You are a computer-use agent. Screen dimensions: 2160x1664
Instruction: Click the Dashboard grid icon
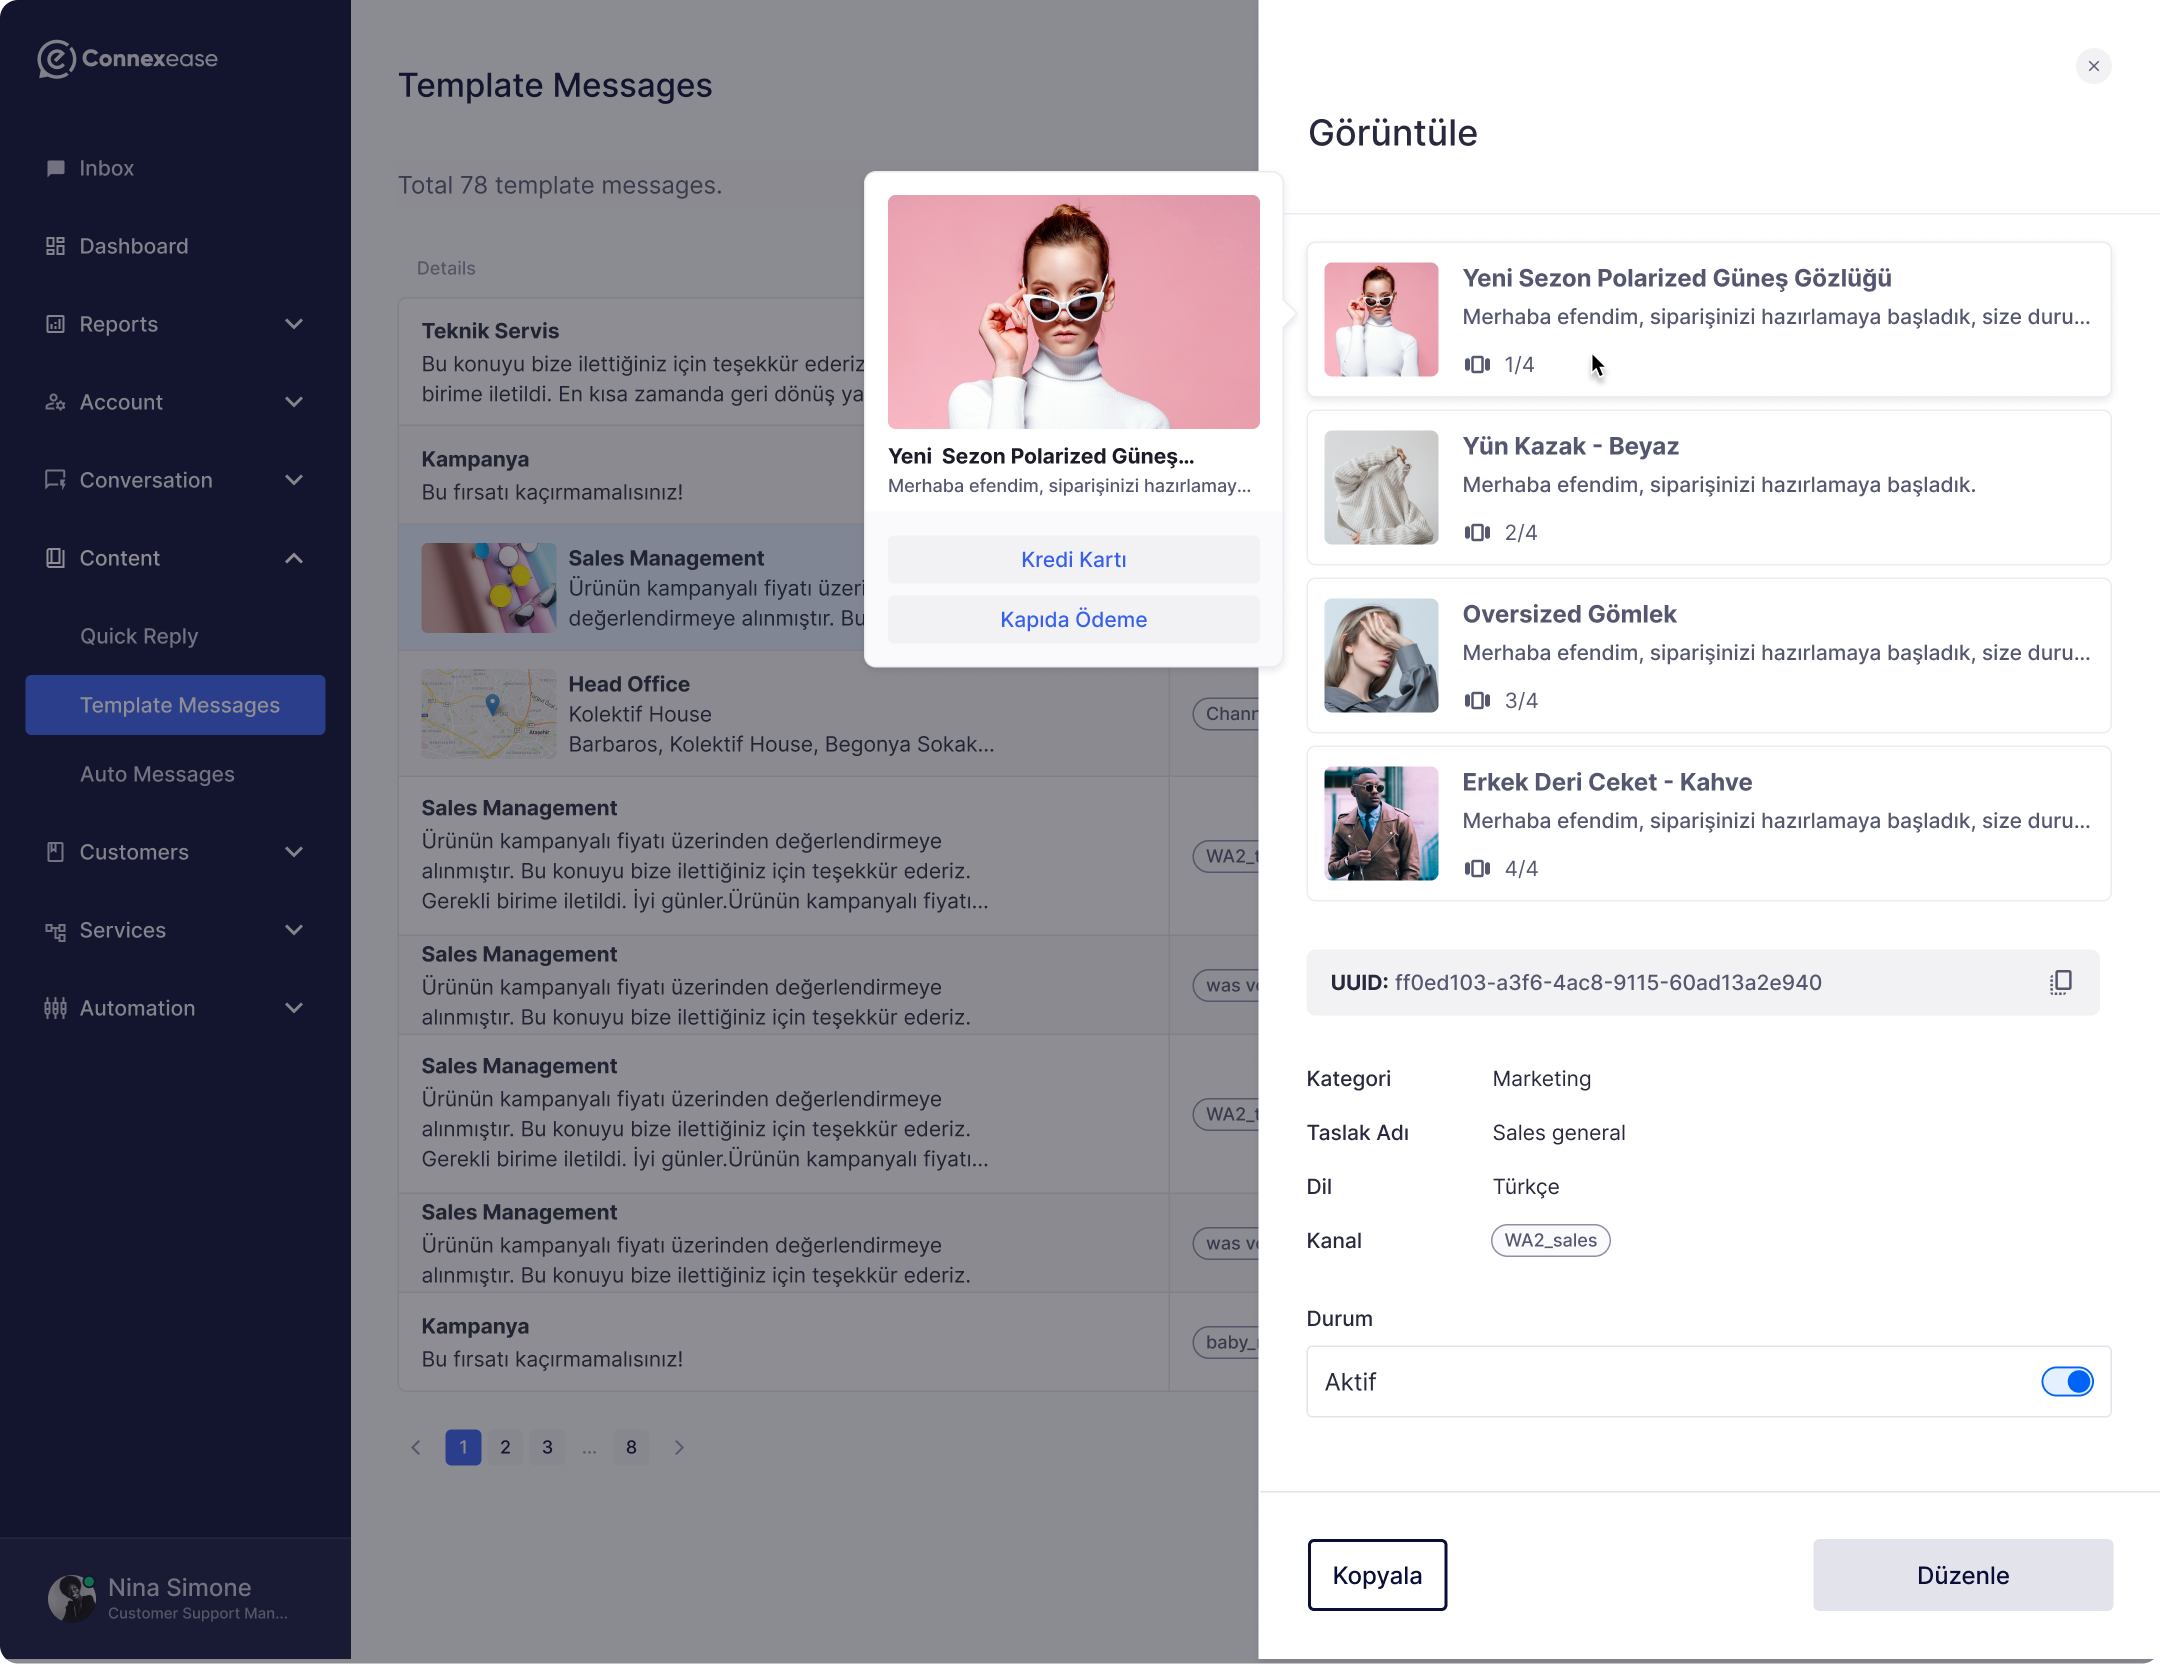[x=56, y=246]
